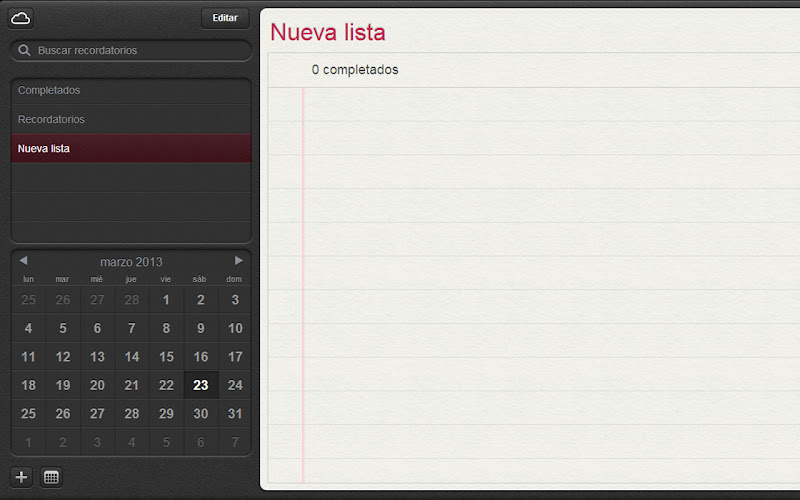800x500 pixels.
Task: Select greyed April 7 in last row
Action: [235, 442]
